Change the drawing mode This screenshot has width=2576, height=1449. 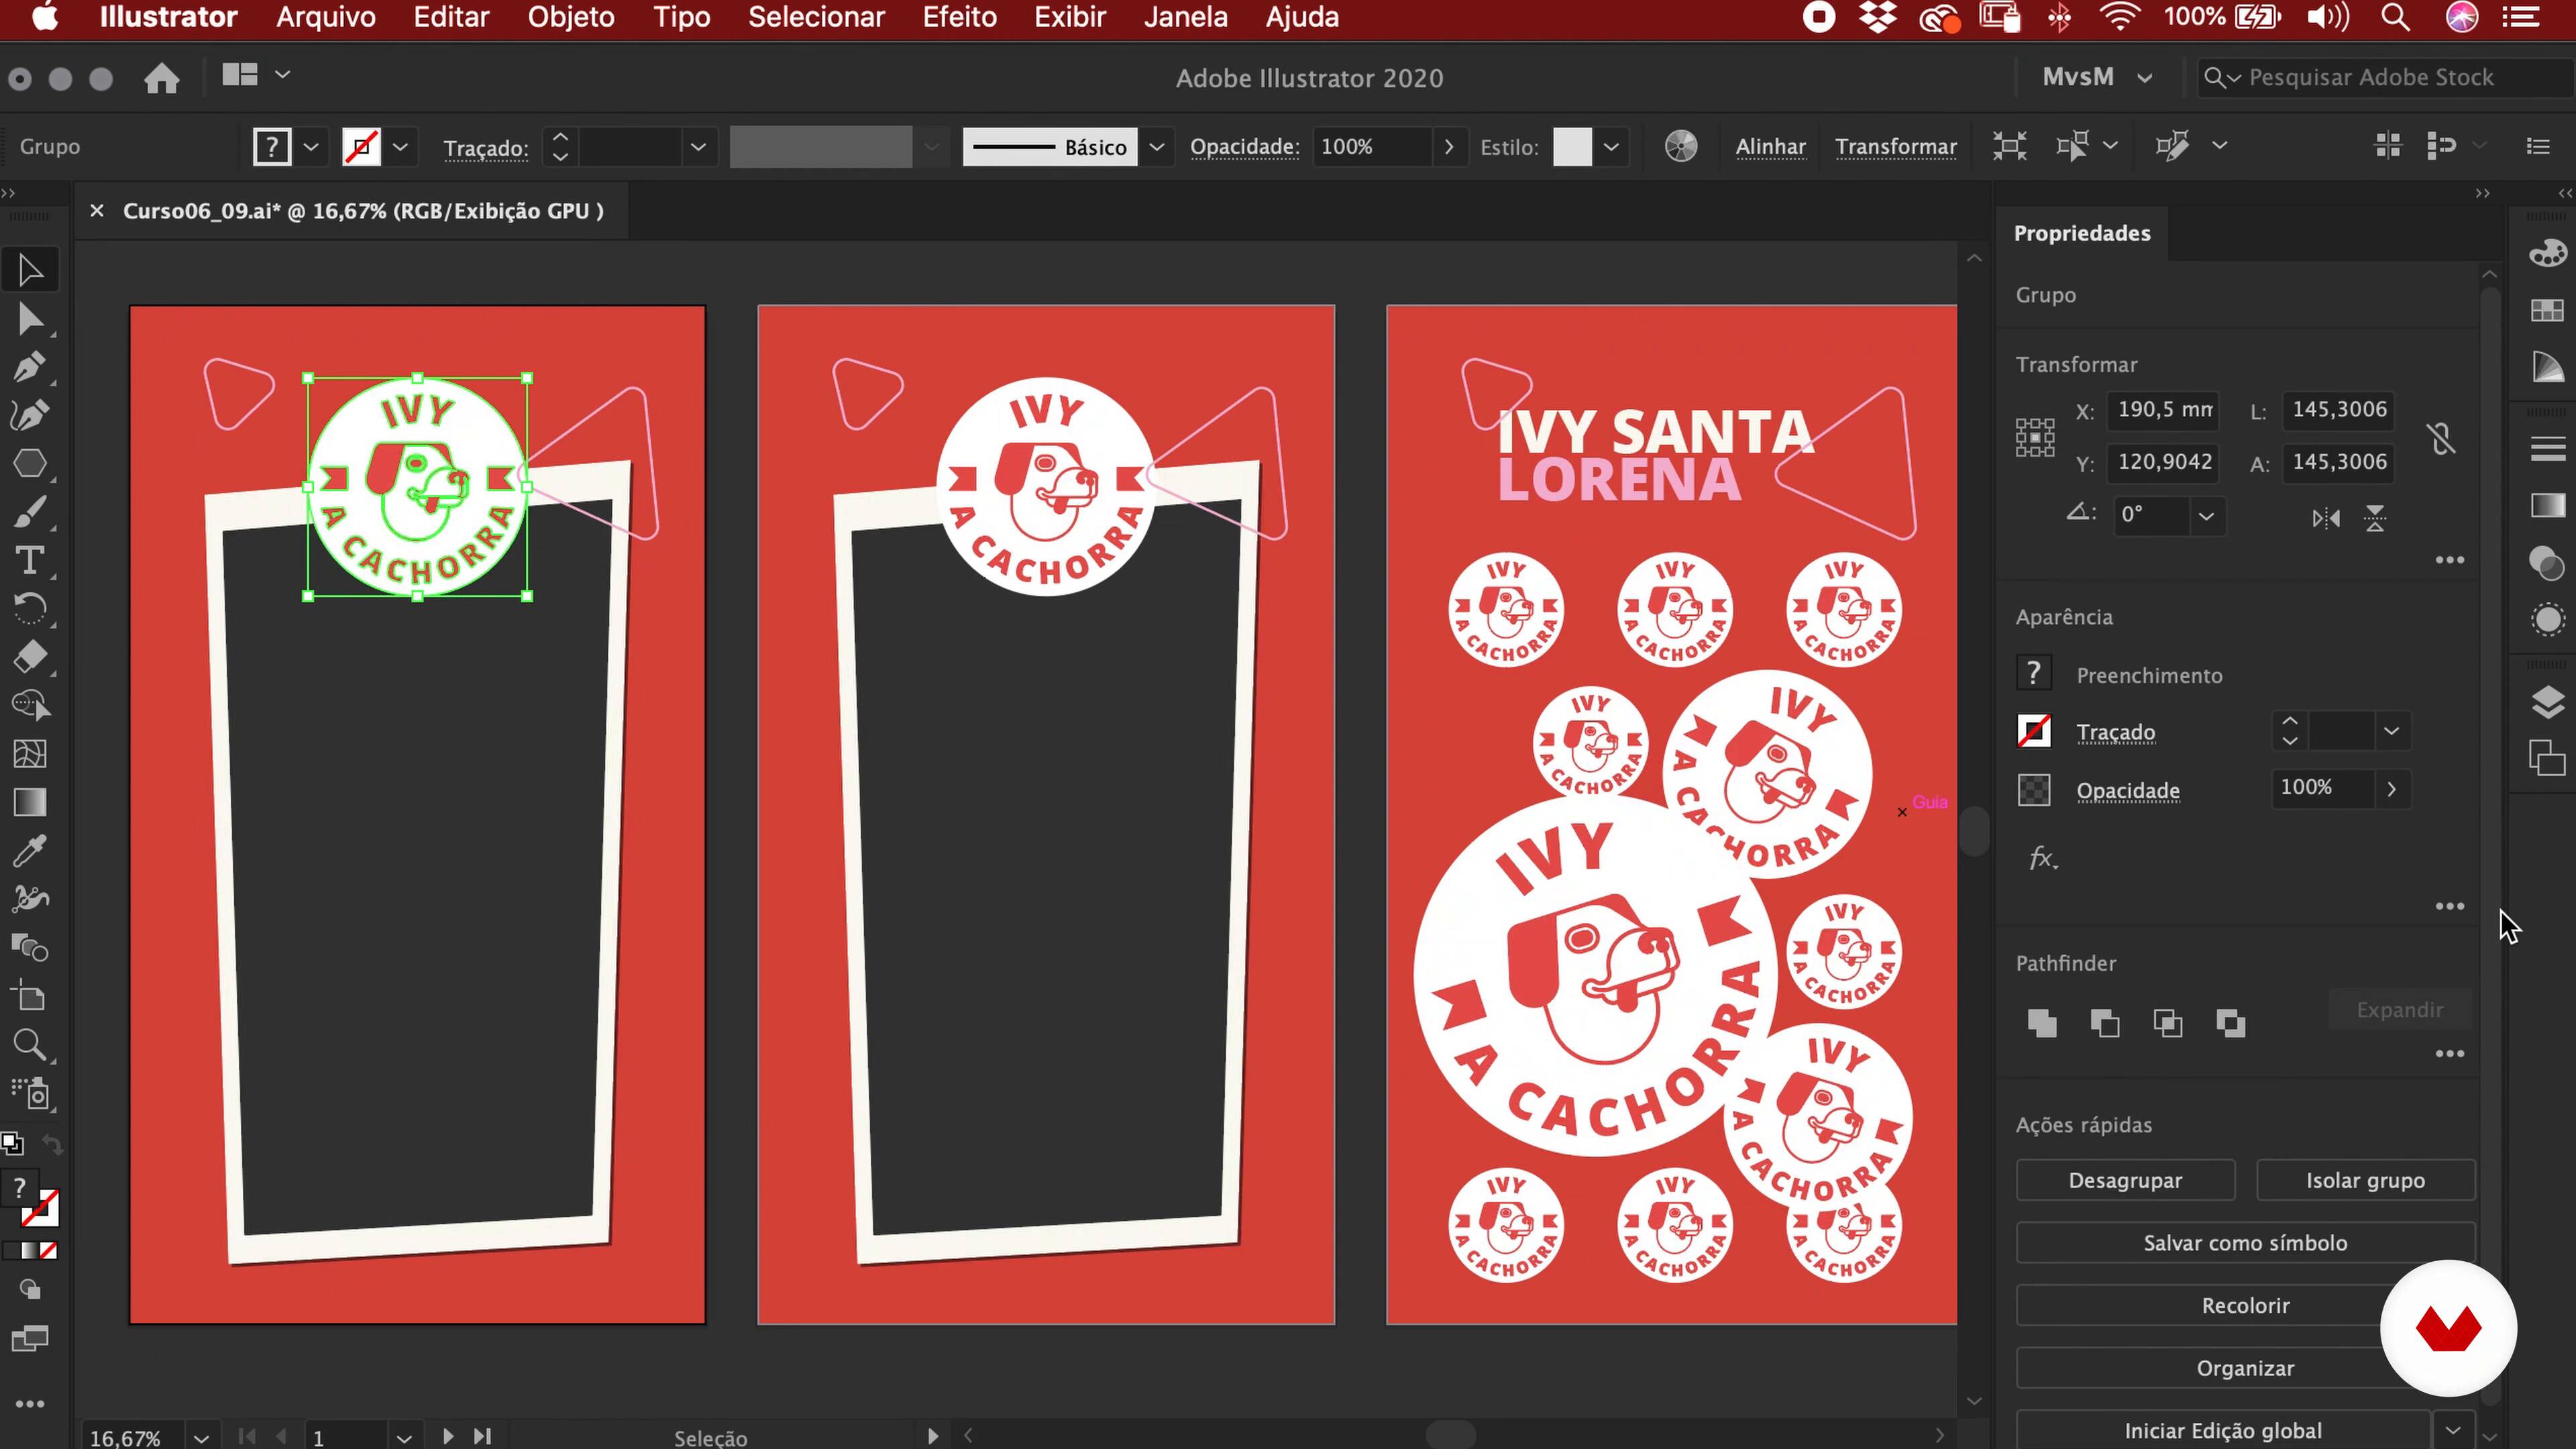tap(30, 1290)
